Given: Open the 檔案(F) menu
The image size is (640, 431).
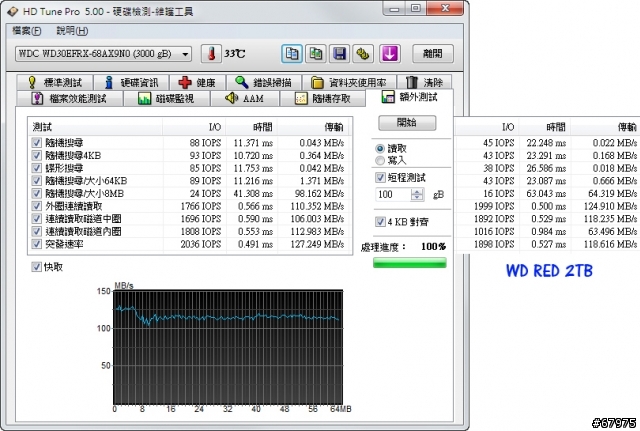Looking at the screenshot, I should (x=27, y=31).
